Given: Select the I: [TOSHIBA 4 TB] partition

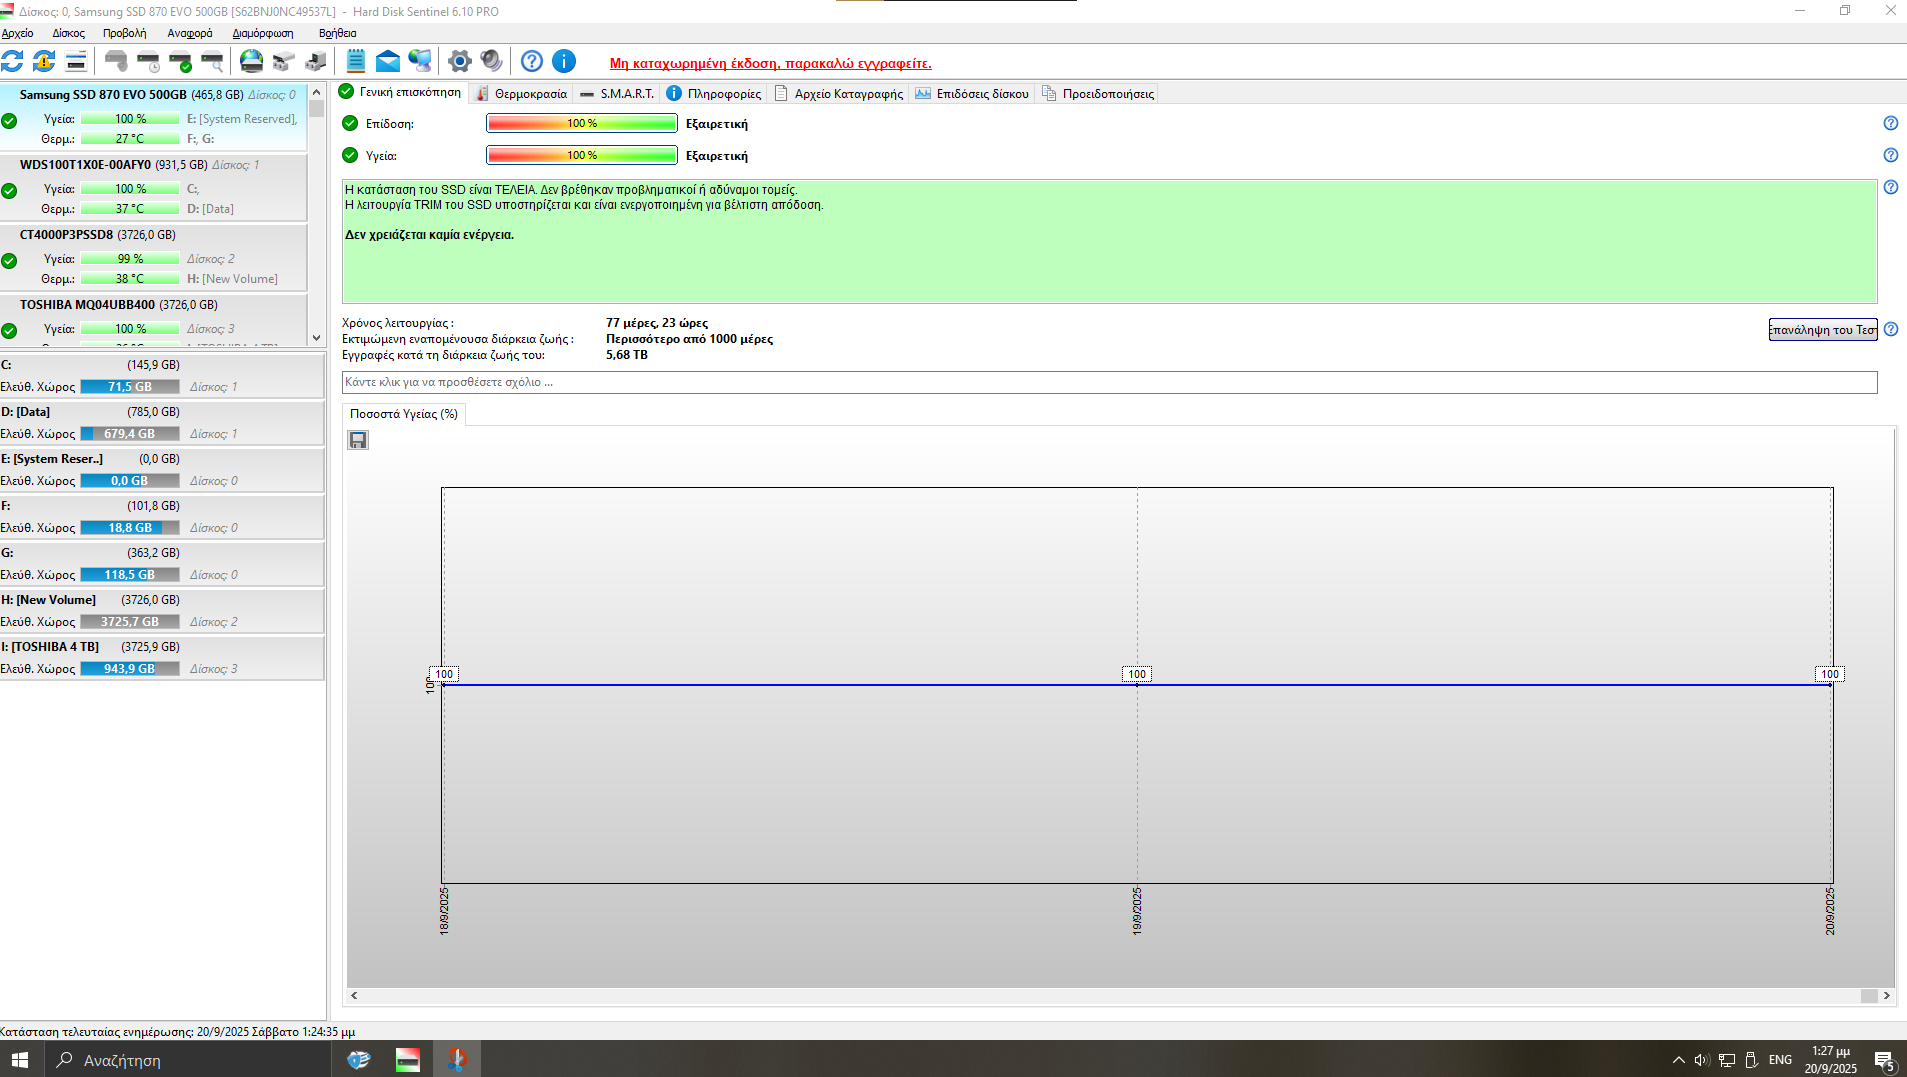Looking at the screenshot, I should (x=162, y=658).
